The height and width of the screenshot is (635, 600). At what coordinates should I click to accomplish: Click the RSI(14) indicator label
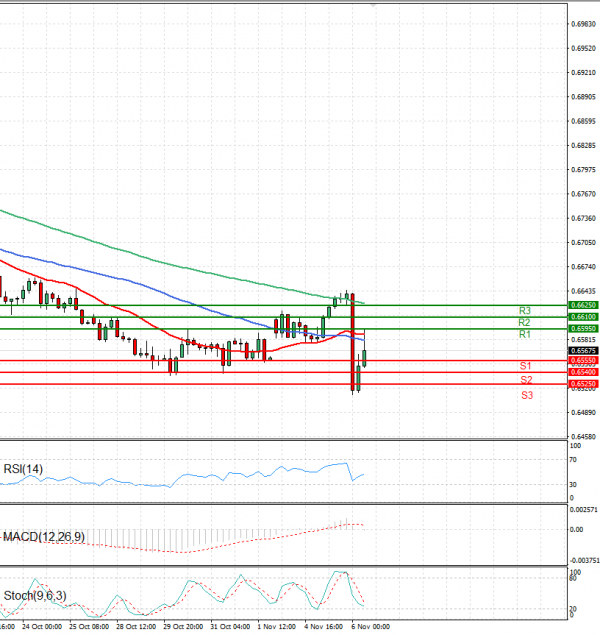click(x=23, y=469)
